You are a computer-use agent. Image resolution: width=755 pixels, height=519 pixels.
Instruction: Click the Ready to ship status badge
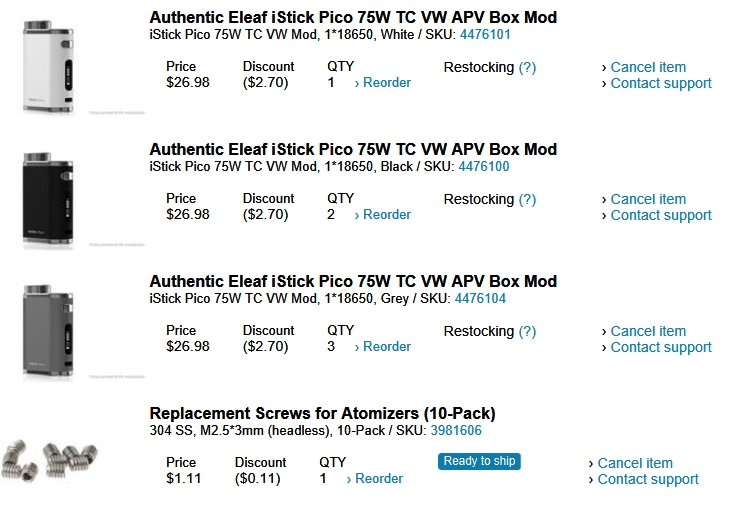click(480, 461)
